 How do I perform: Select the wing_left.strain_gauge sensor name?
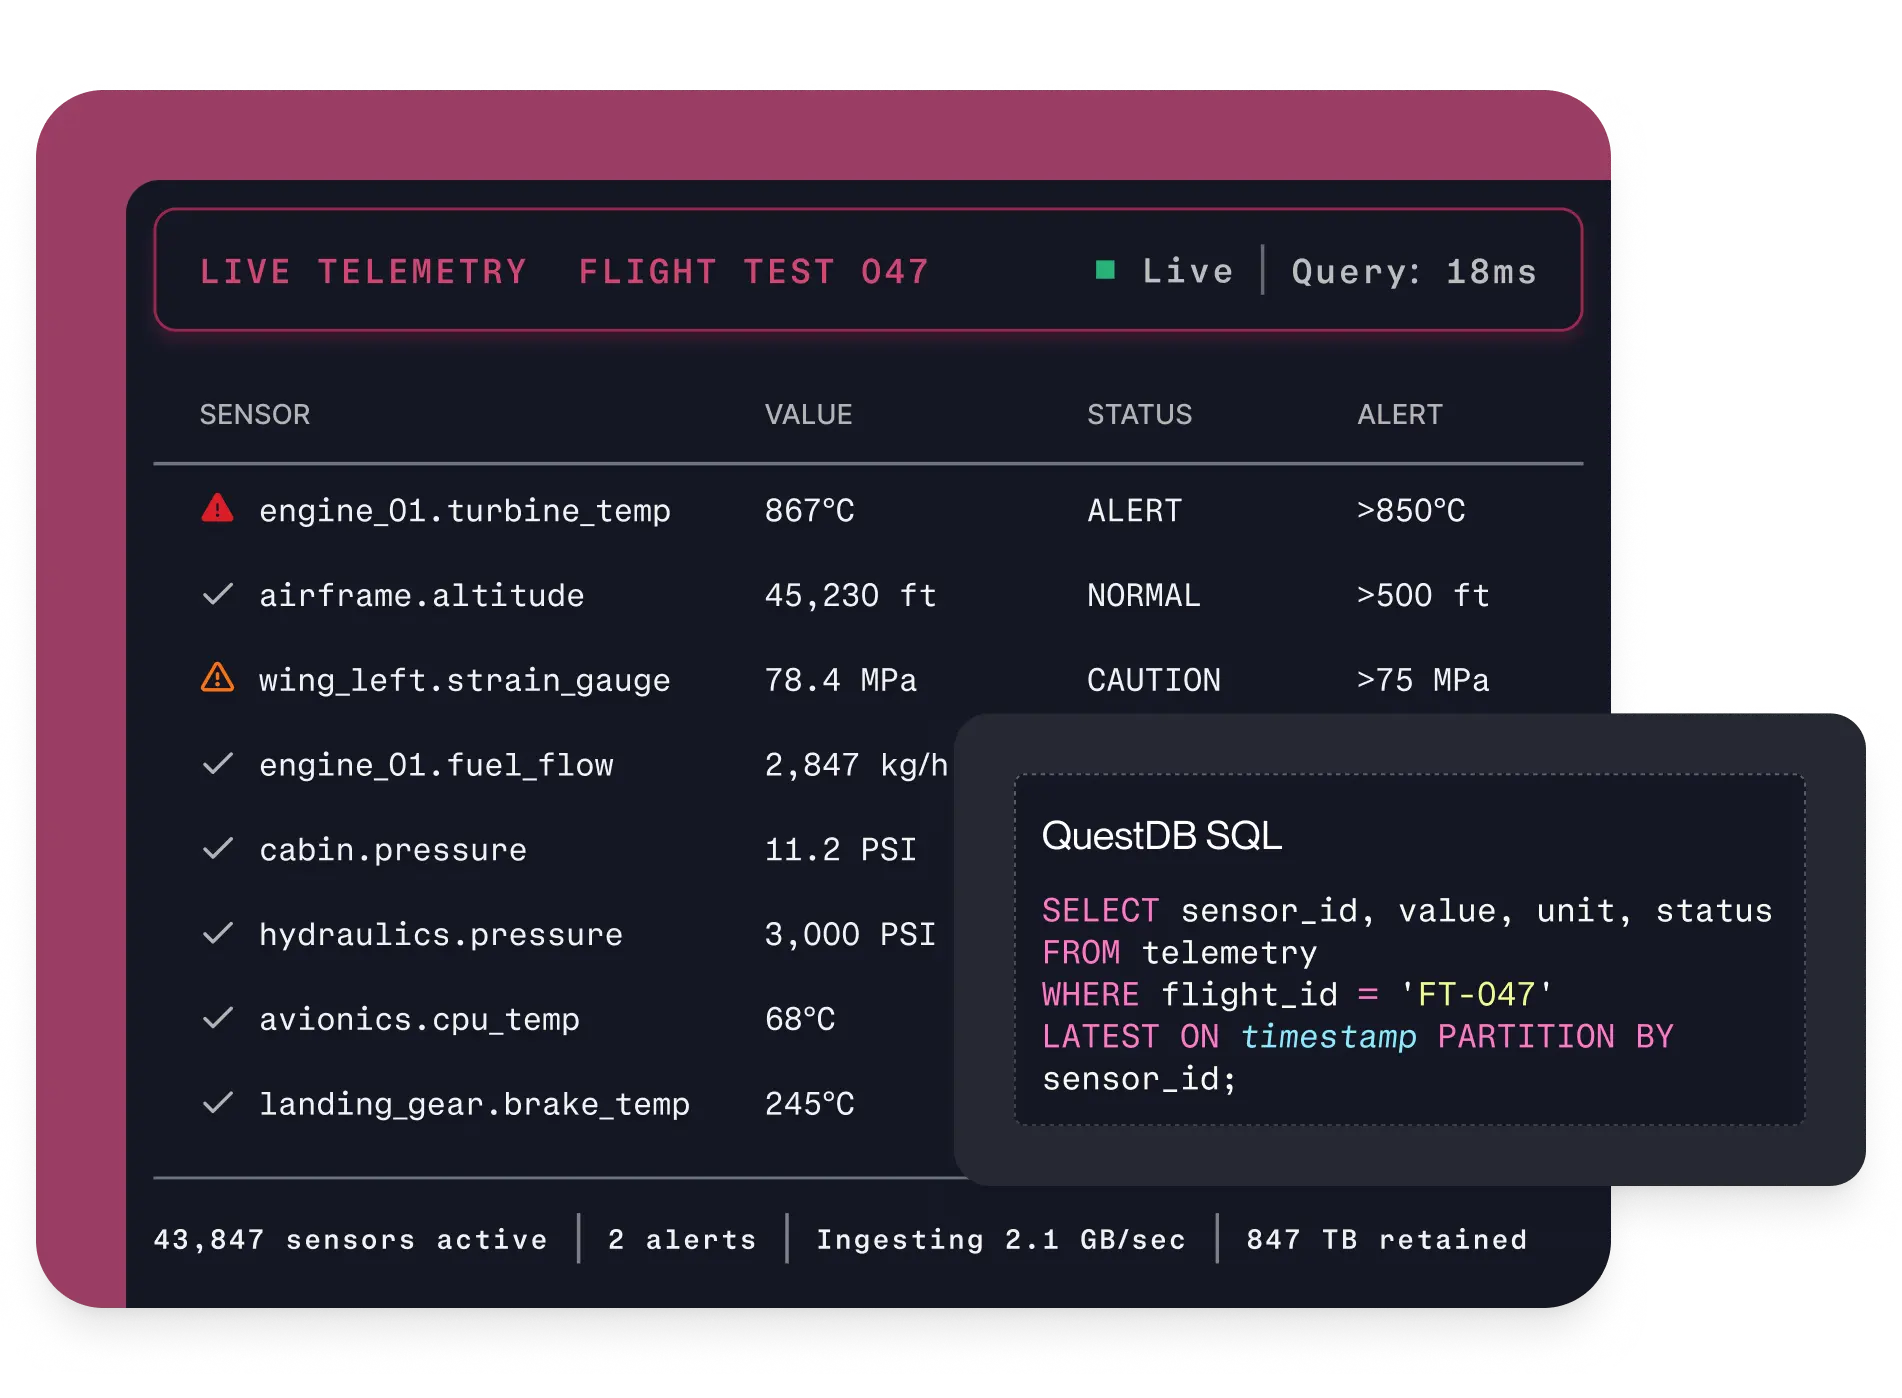tap(464, 681)
